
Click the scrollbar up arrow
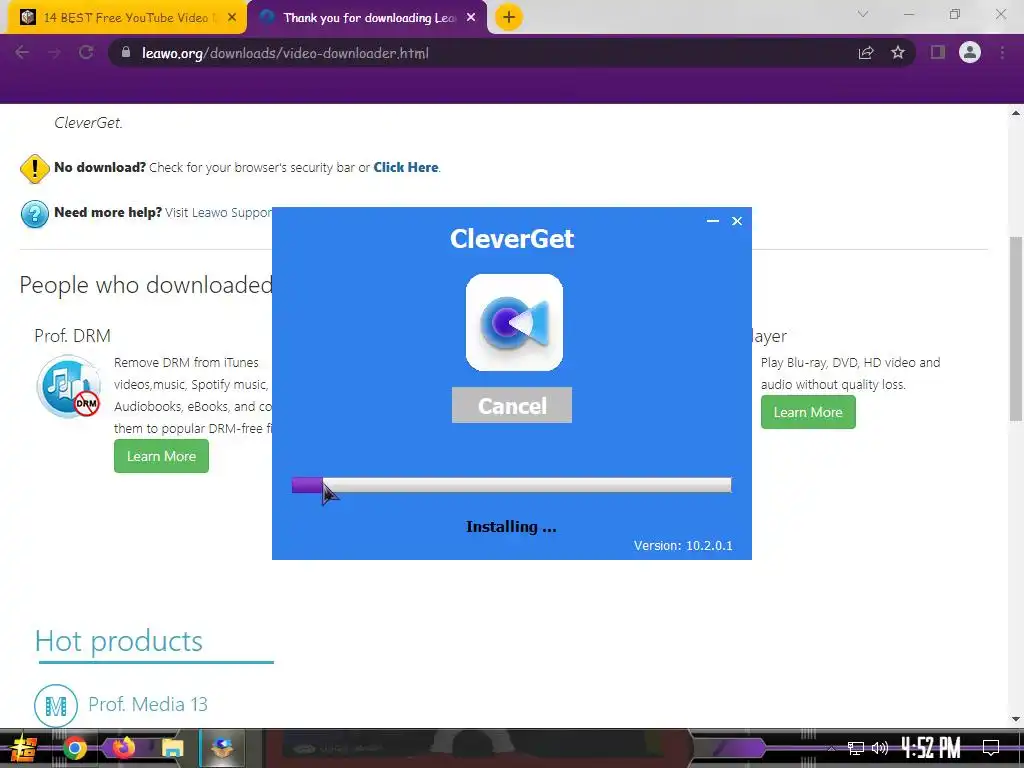point(1016,113)
